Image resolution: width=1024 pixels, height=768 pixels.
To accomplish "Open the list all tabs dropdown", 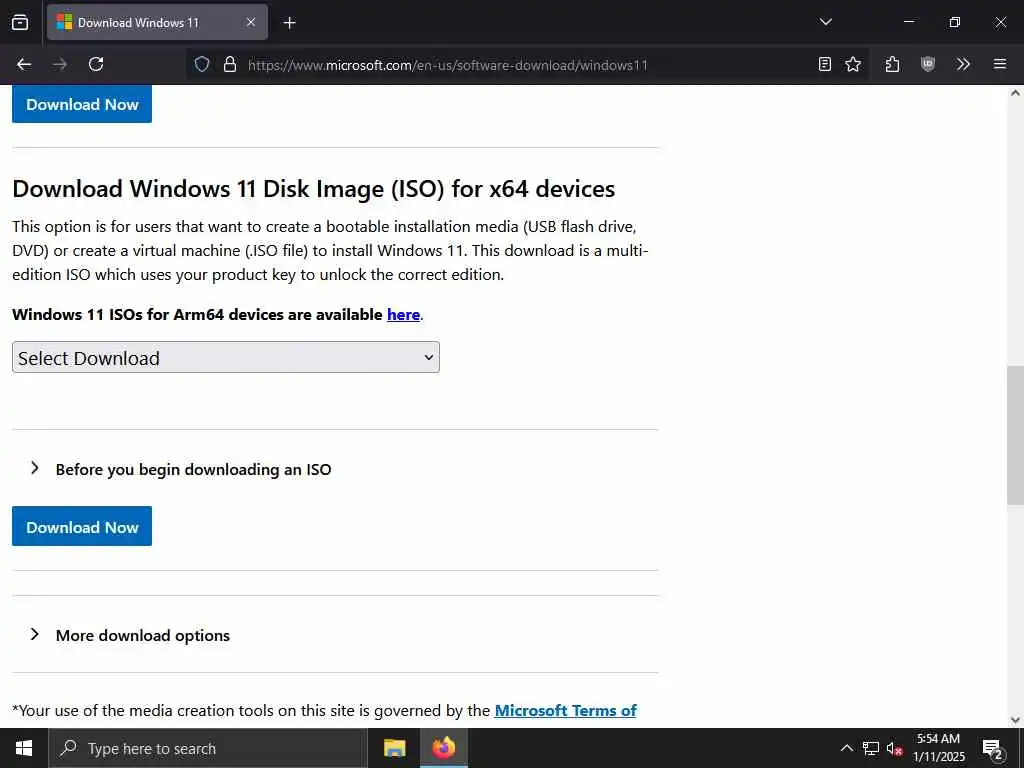I will (825, 22).
